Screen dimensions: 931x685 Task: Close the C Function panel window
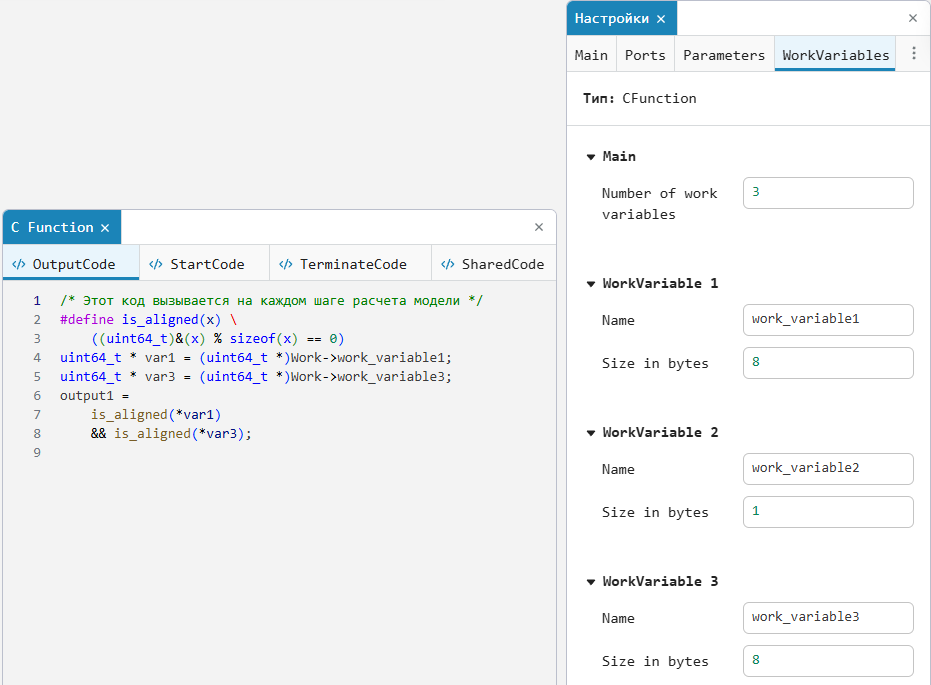pos(539,227)
